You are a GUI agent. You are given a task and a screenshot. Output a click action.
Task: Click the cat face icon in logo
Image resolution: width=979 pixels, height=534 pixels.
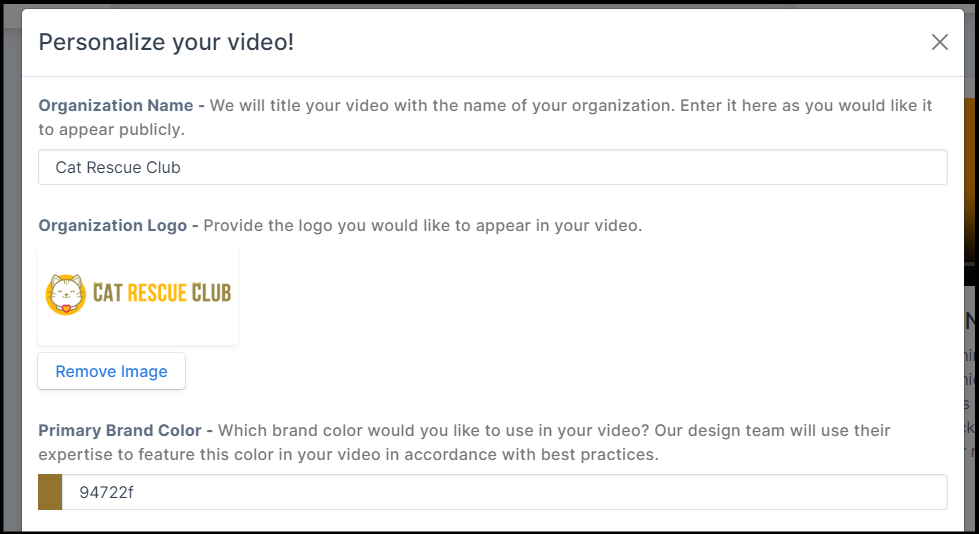65,294
